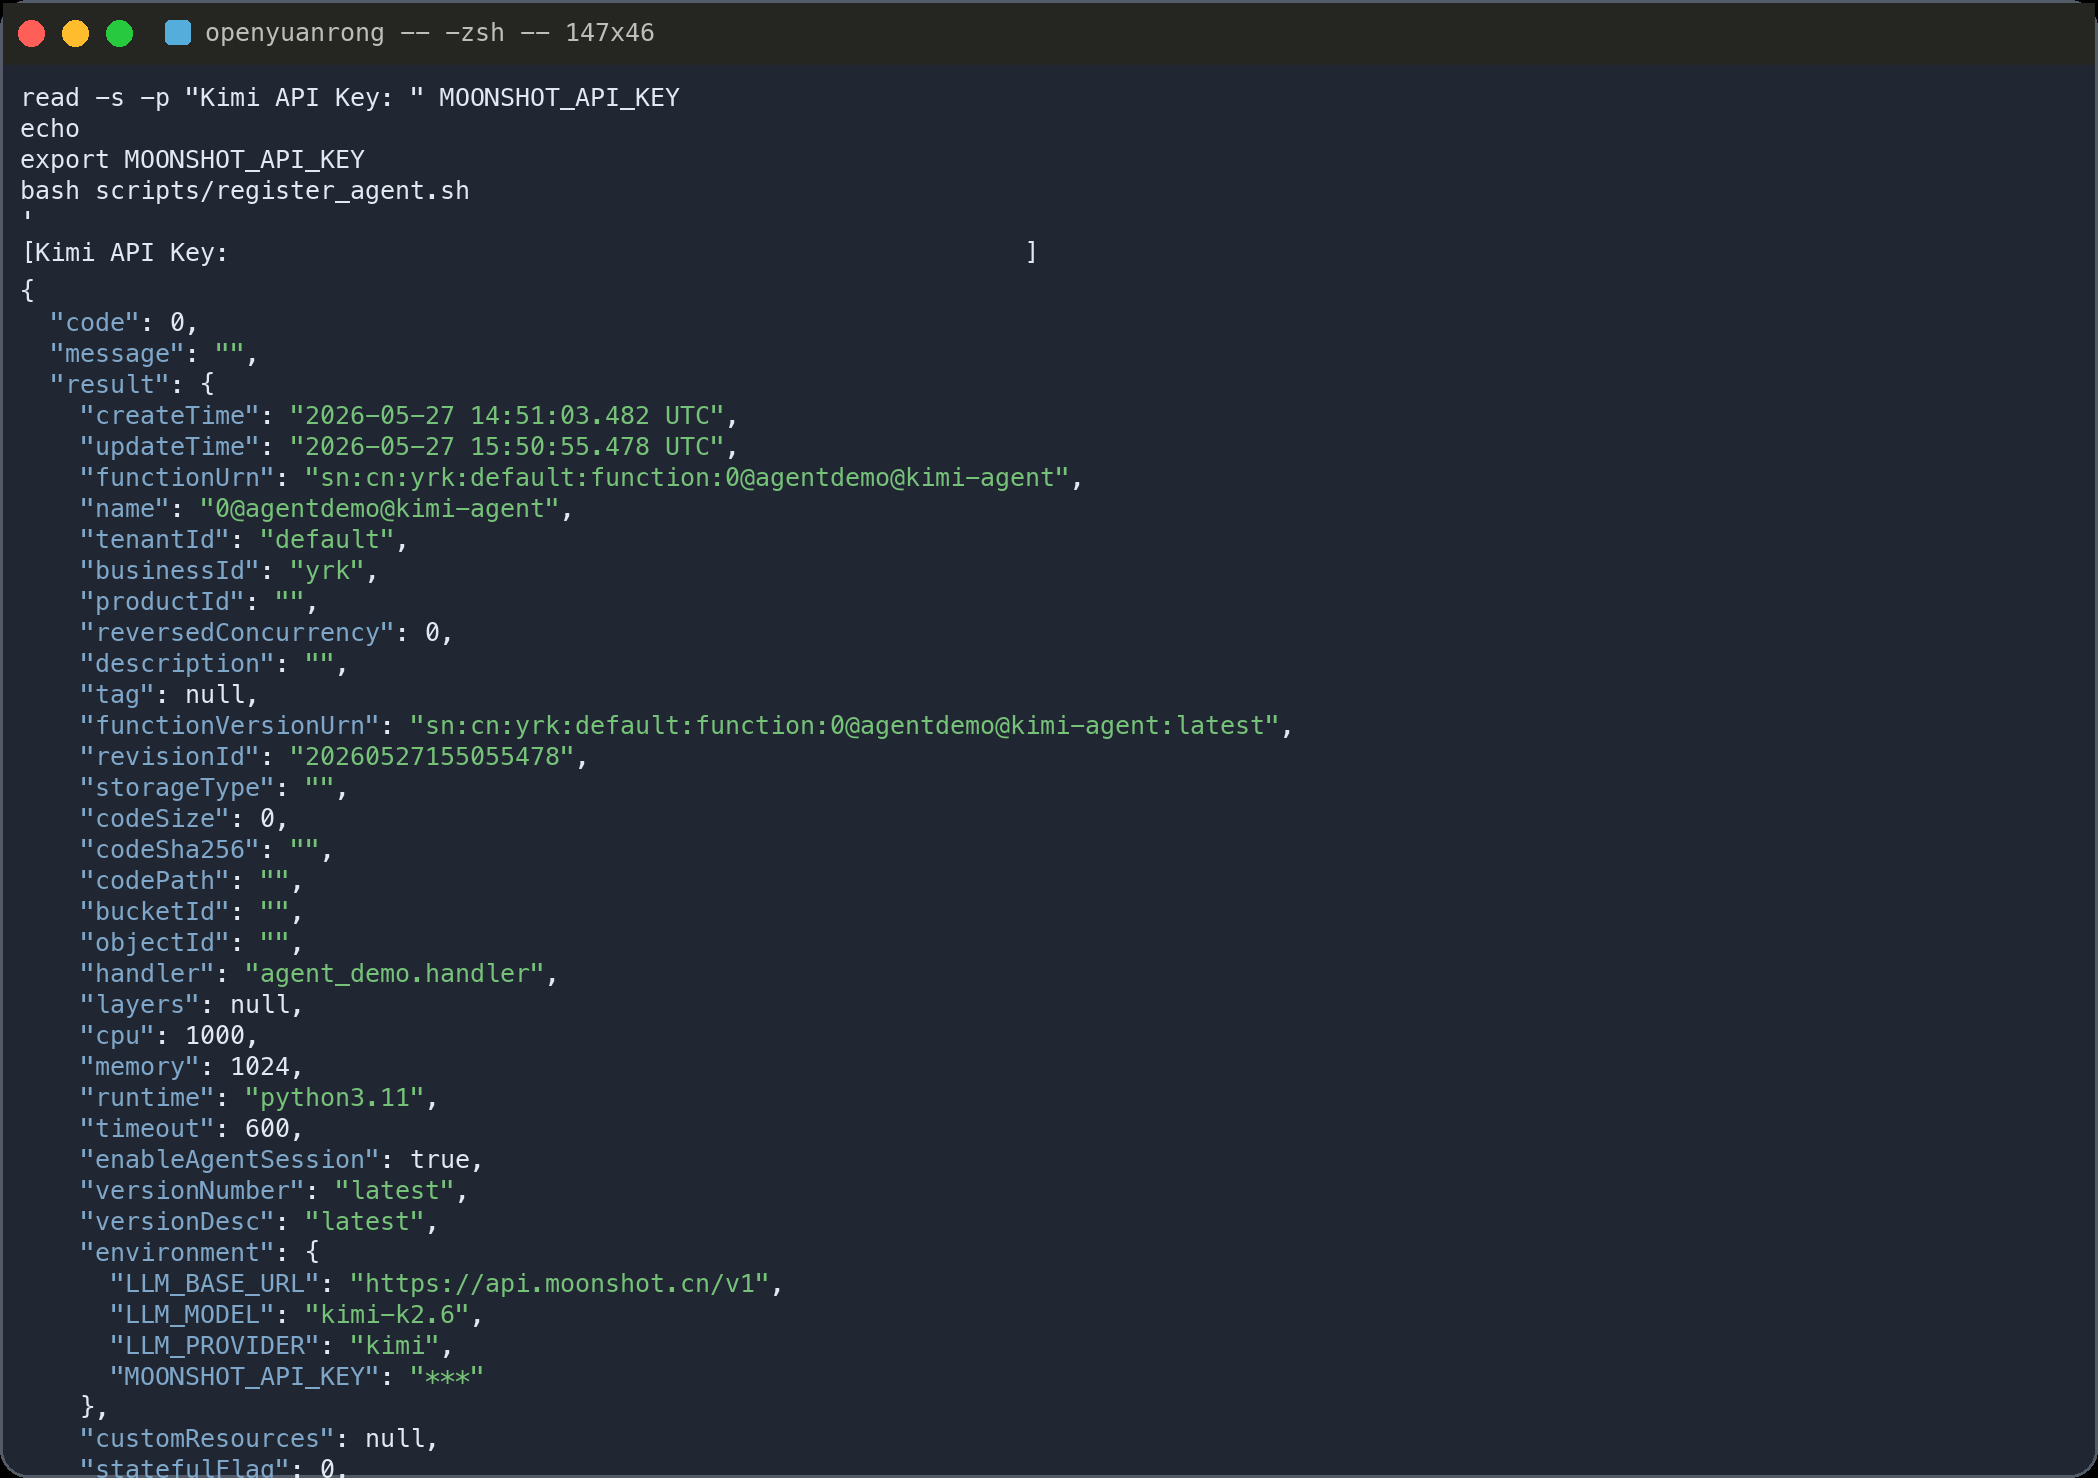Click the "message" key line
This screenshot has width=2098, height=1478.
pyautogui.click(x=154, y=354)
